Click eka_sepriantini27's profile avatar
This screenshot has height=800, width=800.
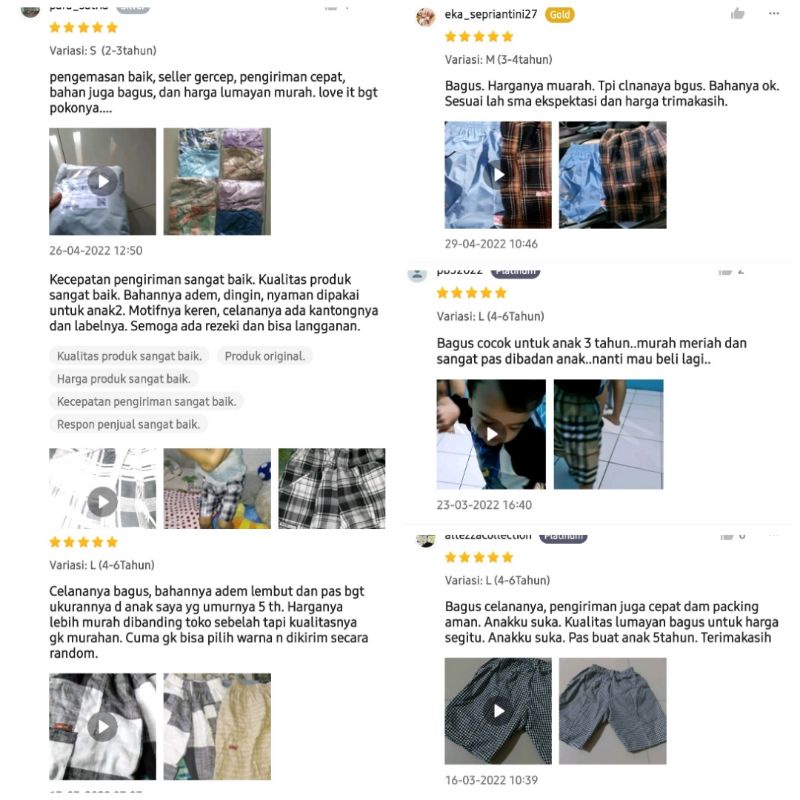click(x=426, y=17)
